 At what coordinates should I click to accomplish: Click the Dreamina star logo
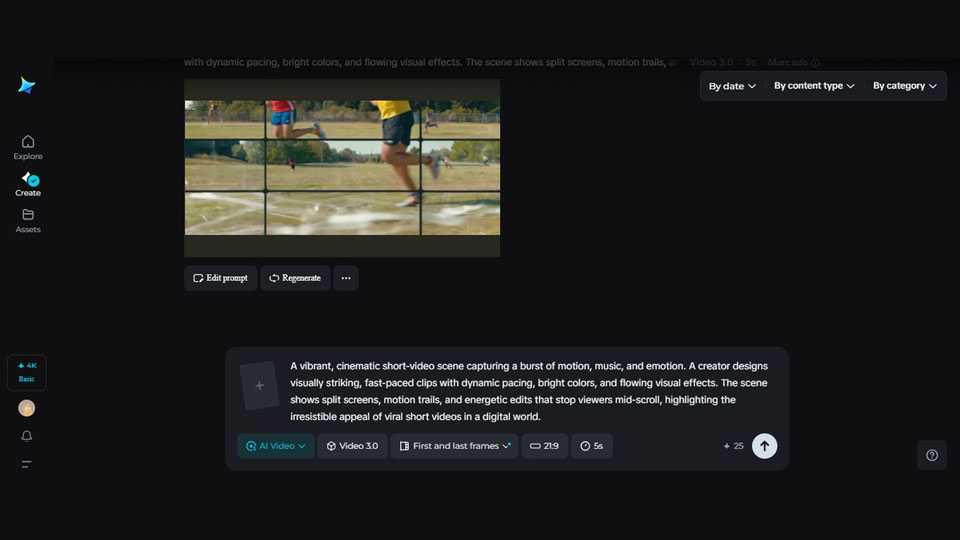click(x=26, y=85)
